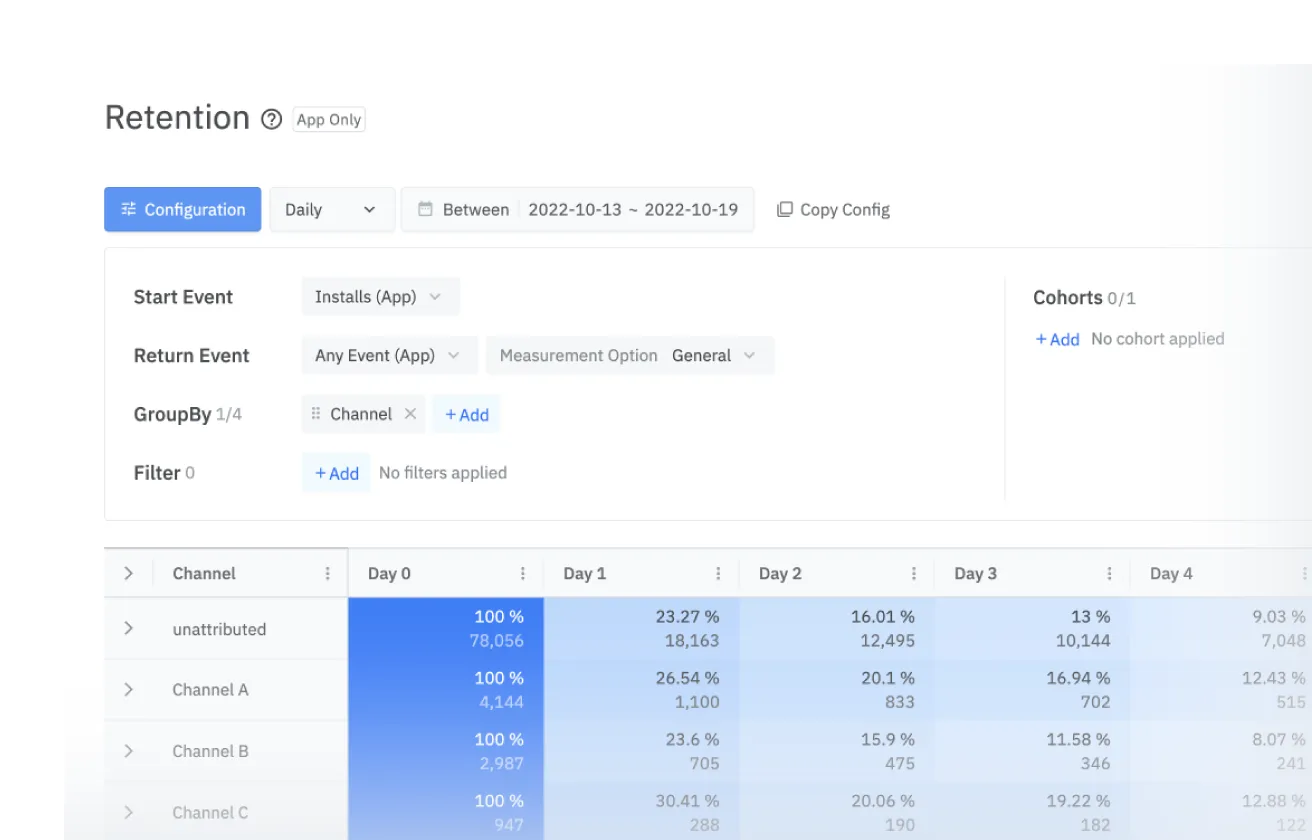
Task: Click the Configuration sliders icon
Action: [128, 209]
